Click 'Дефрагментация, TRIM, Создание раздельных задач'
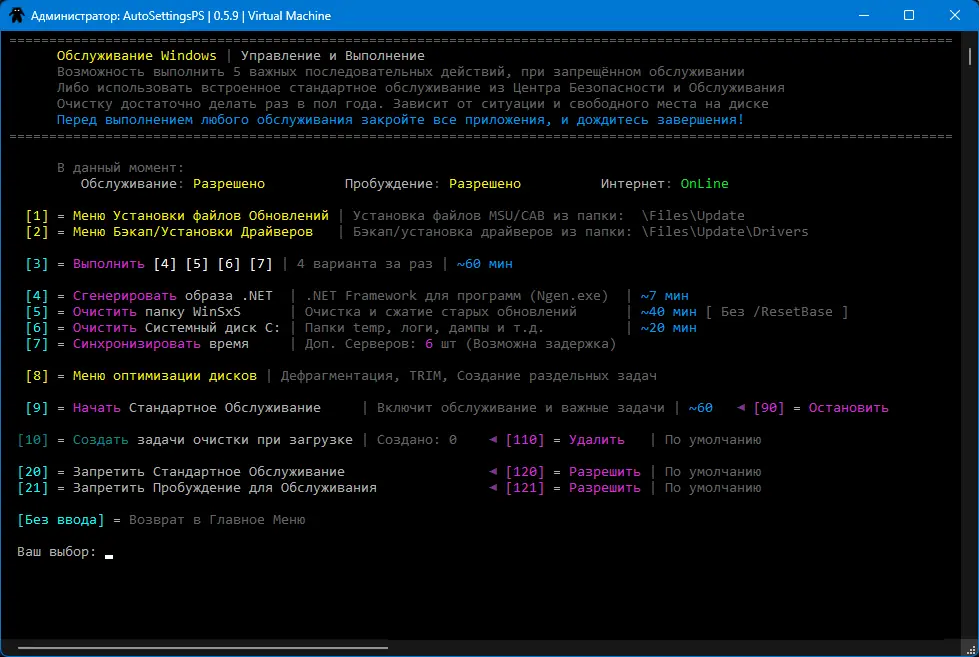 [x=468, y=375]
